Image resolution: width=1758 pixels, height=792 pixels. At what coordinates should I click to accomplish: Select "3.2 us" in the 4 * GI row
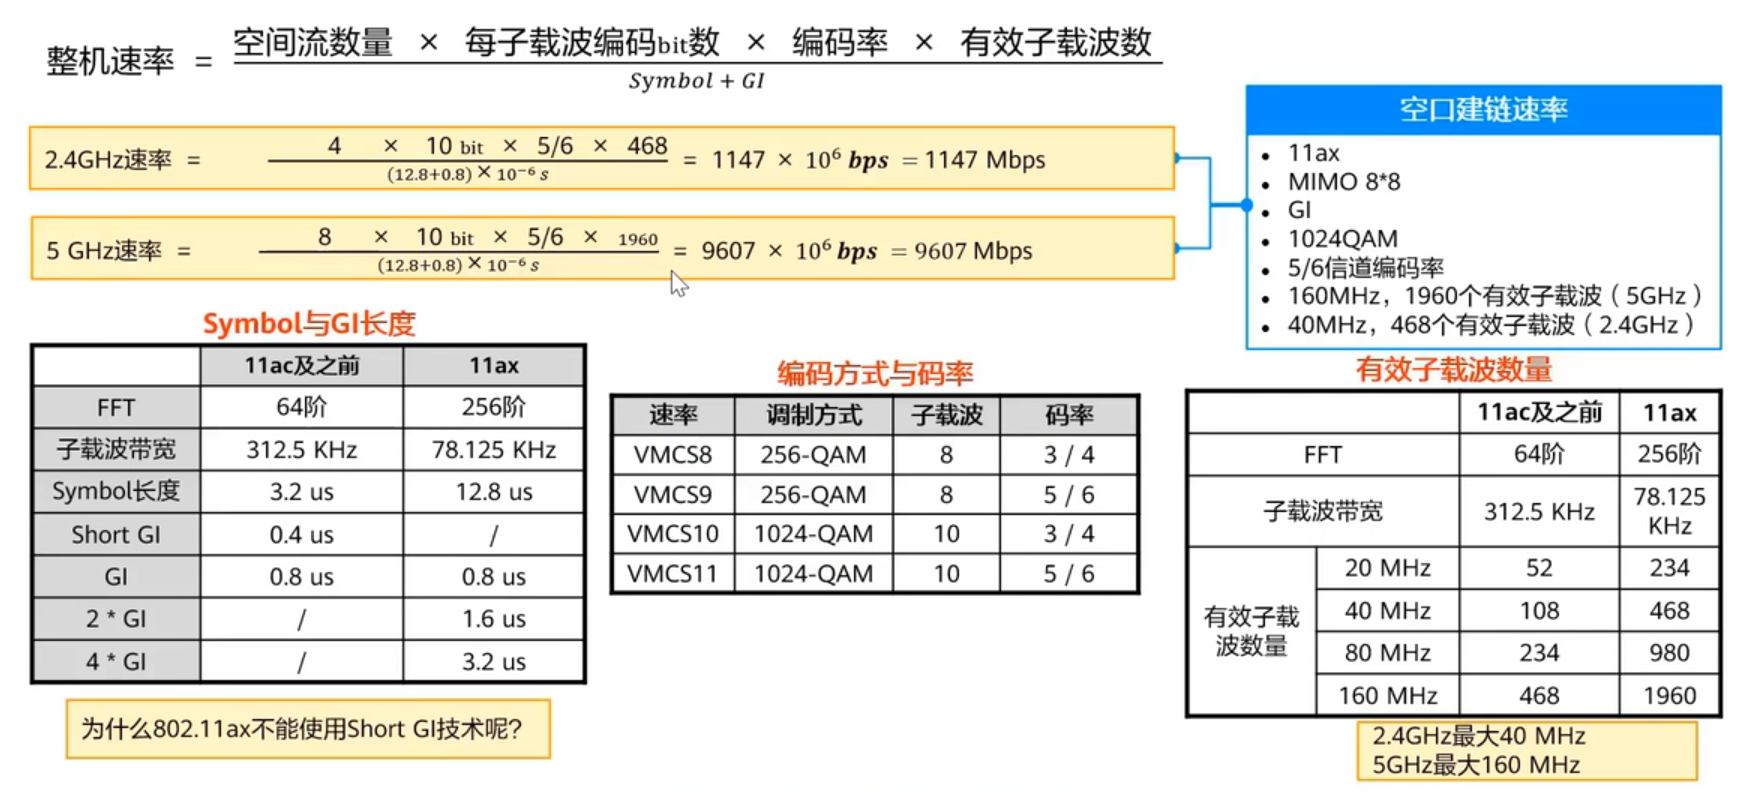click(x=494, y=662)
